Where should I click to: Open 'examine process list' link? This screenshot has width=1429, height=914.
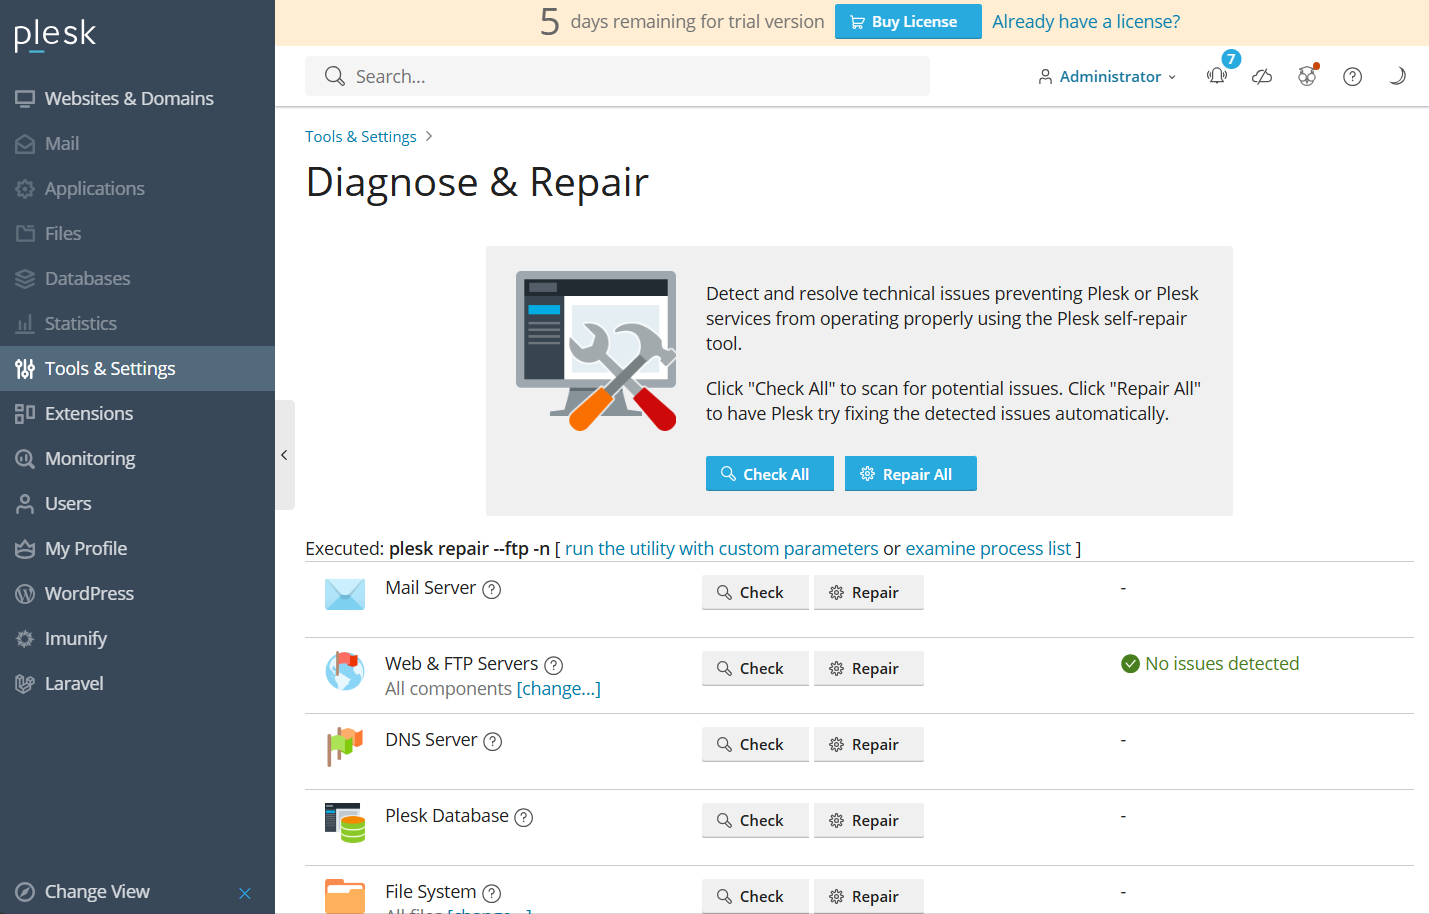click(988, 548)
